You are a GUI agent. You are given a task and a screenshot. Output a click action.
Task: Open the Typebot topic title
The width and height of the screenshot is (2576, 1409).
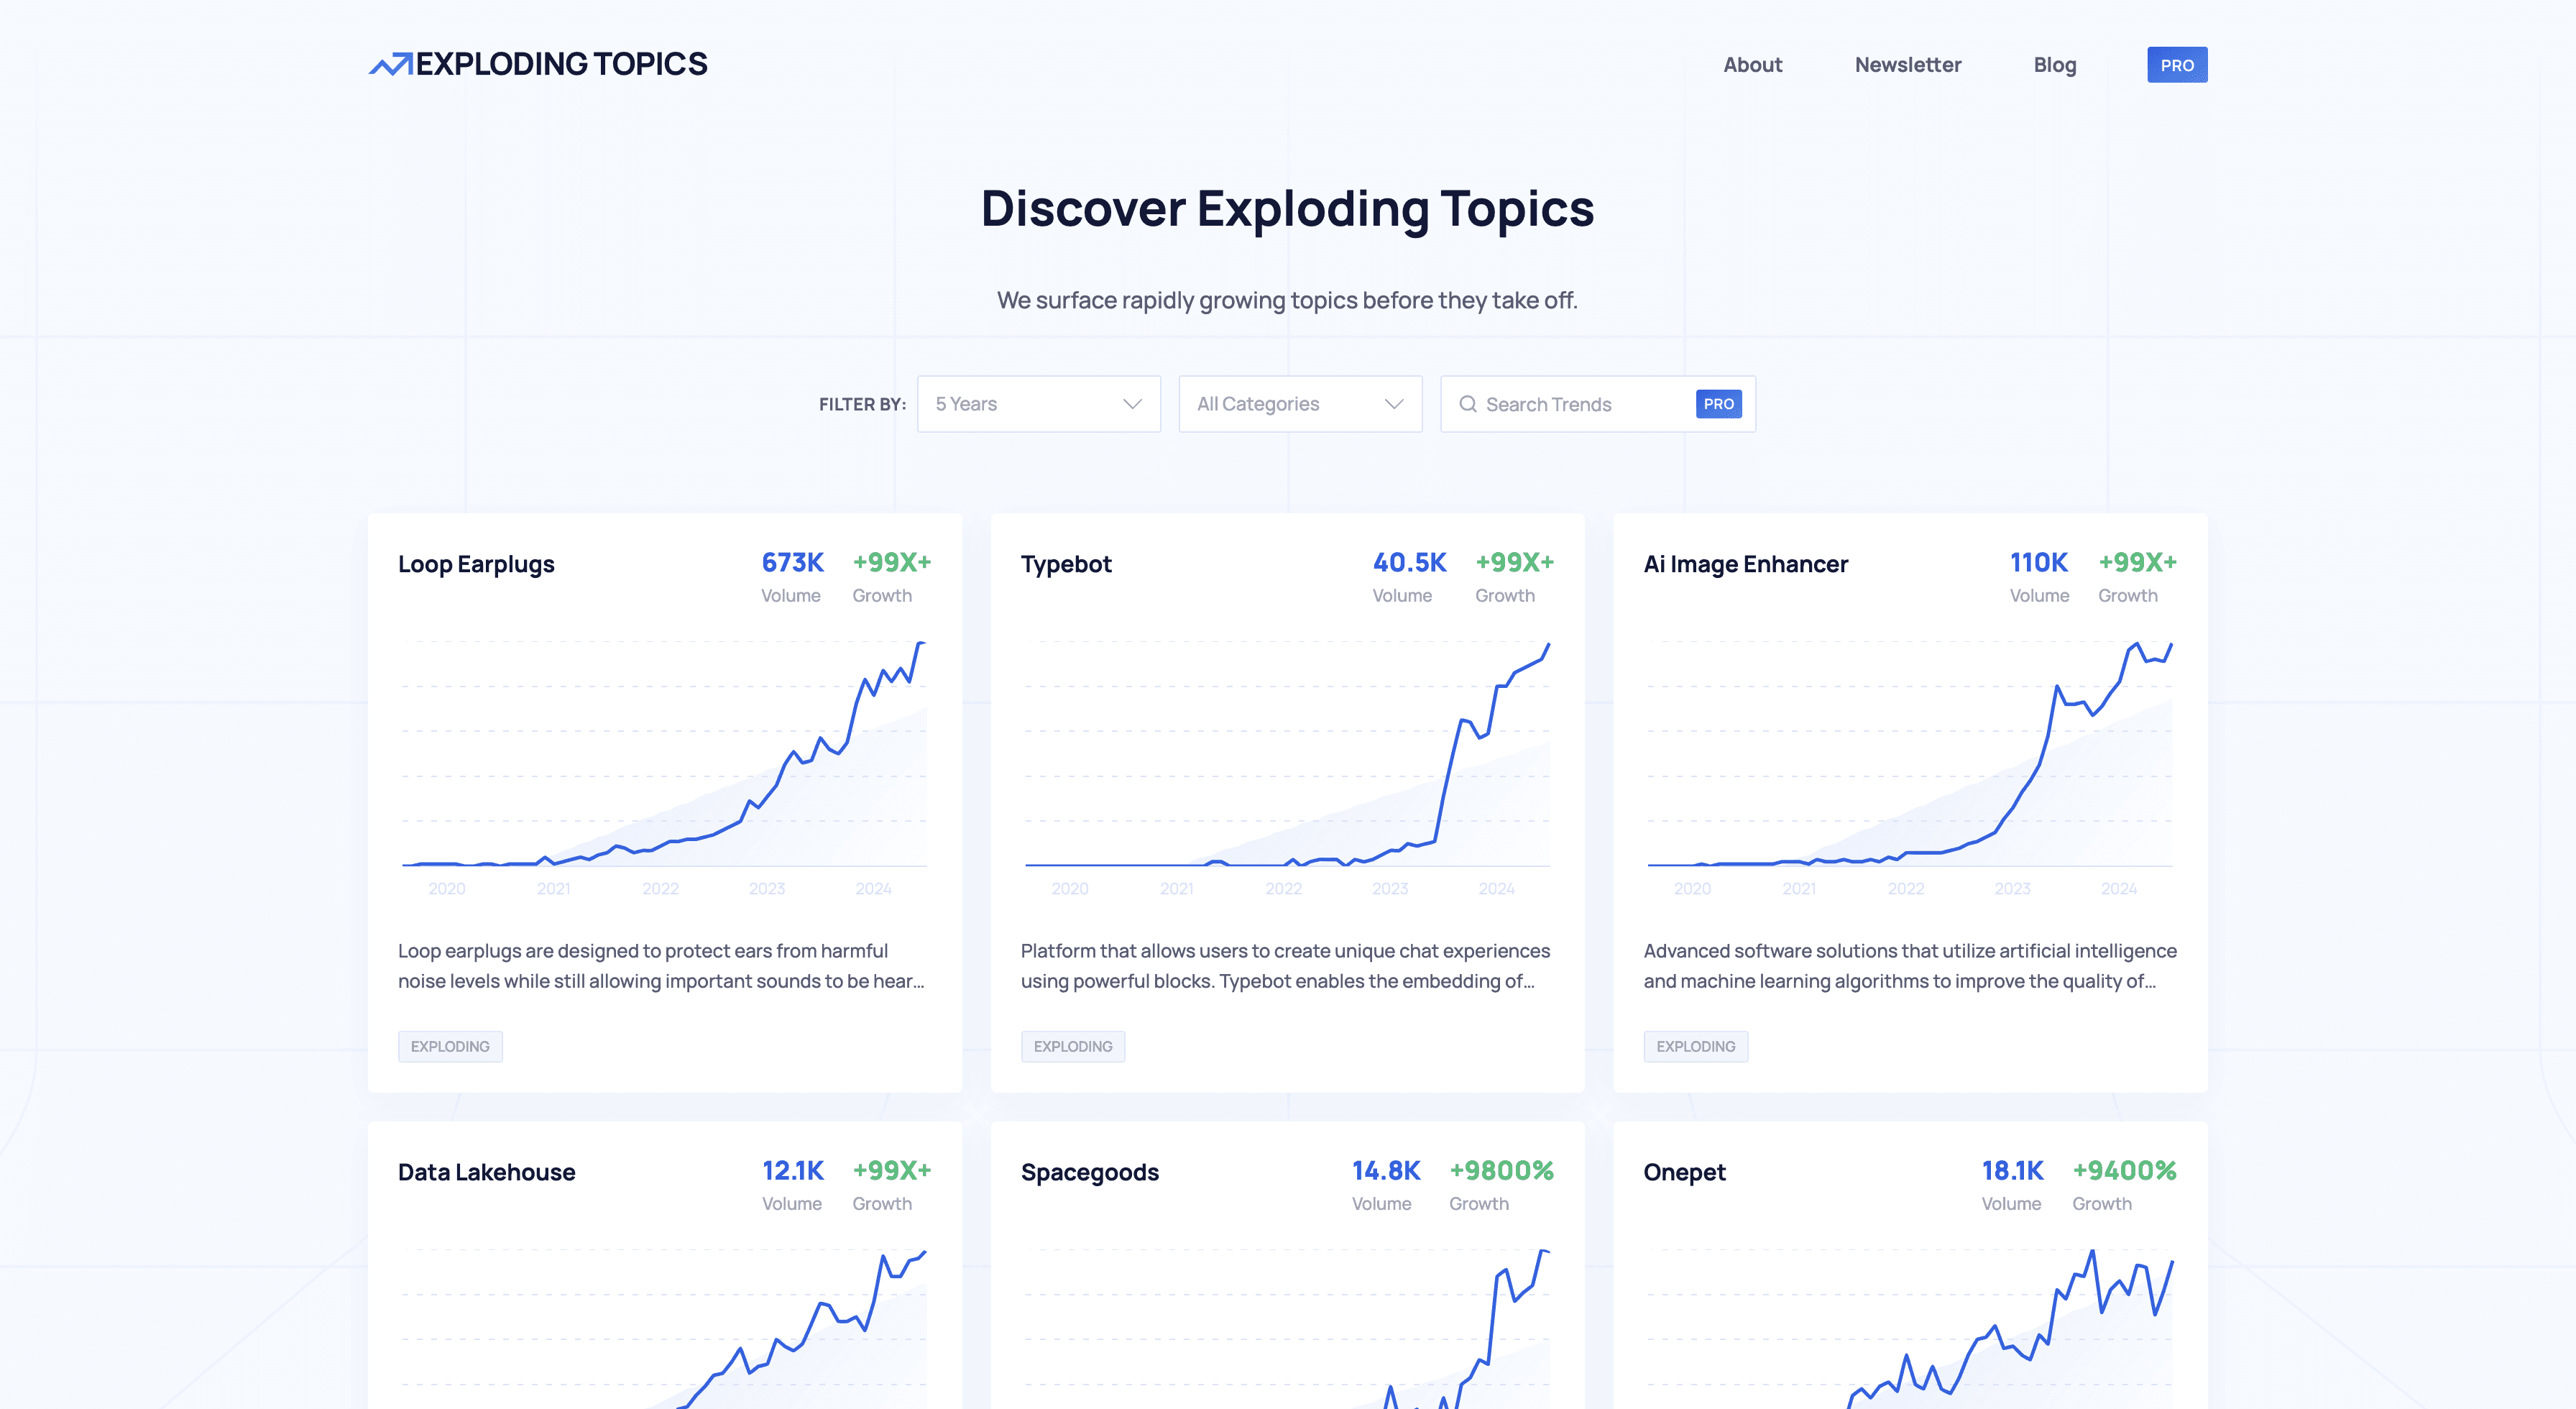pyautogui.click(x=1066, y=564)
